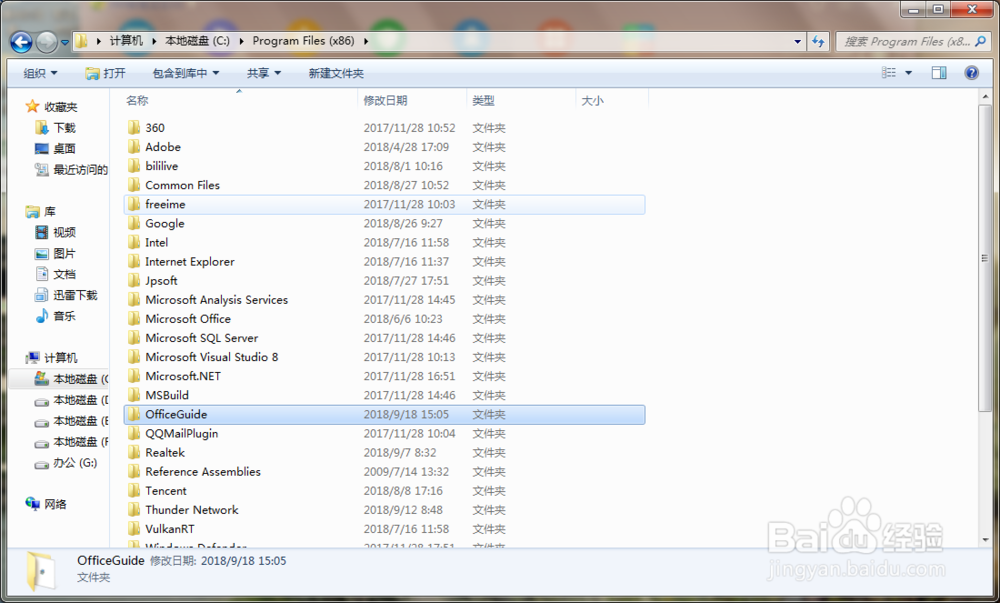Select the Realtek folder icon

(x=134, y=453)
